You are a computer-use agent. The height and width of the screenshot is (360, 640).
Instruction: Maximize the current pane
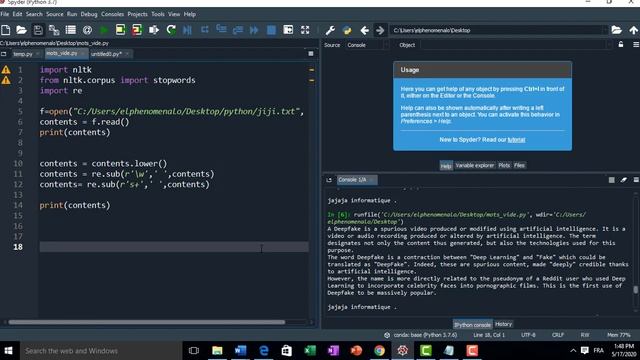288,30
